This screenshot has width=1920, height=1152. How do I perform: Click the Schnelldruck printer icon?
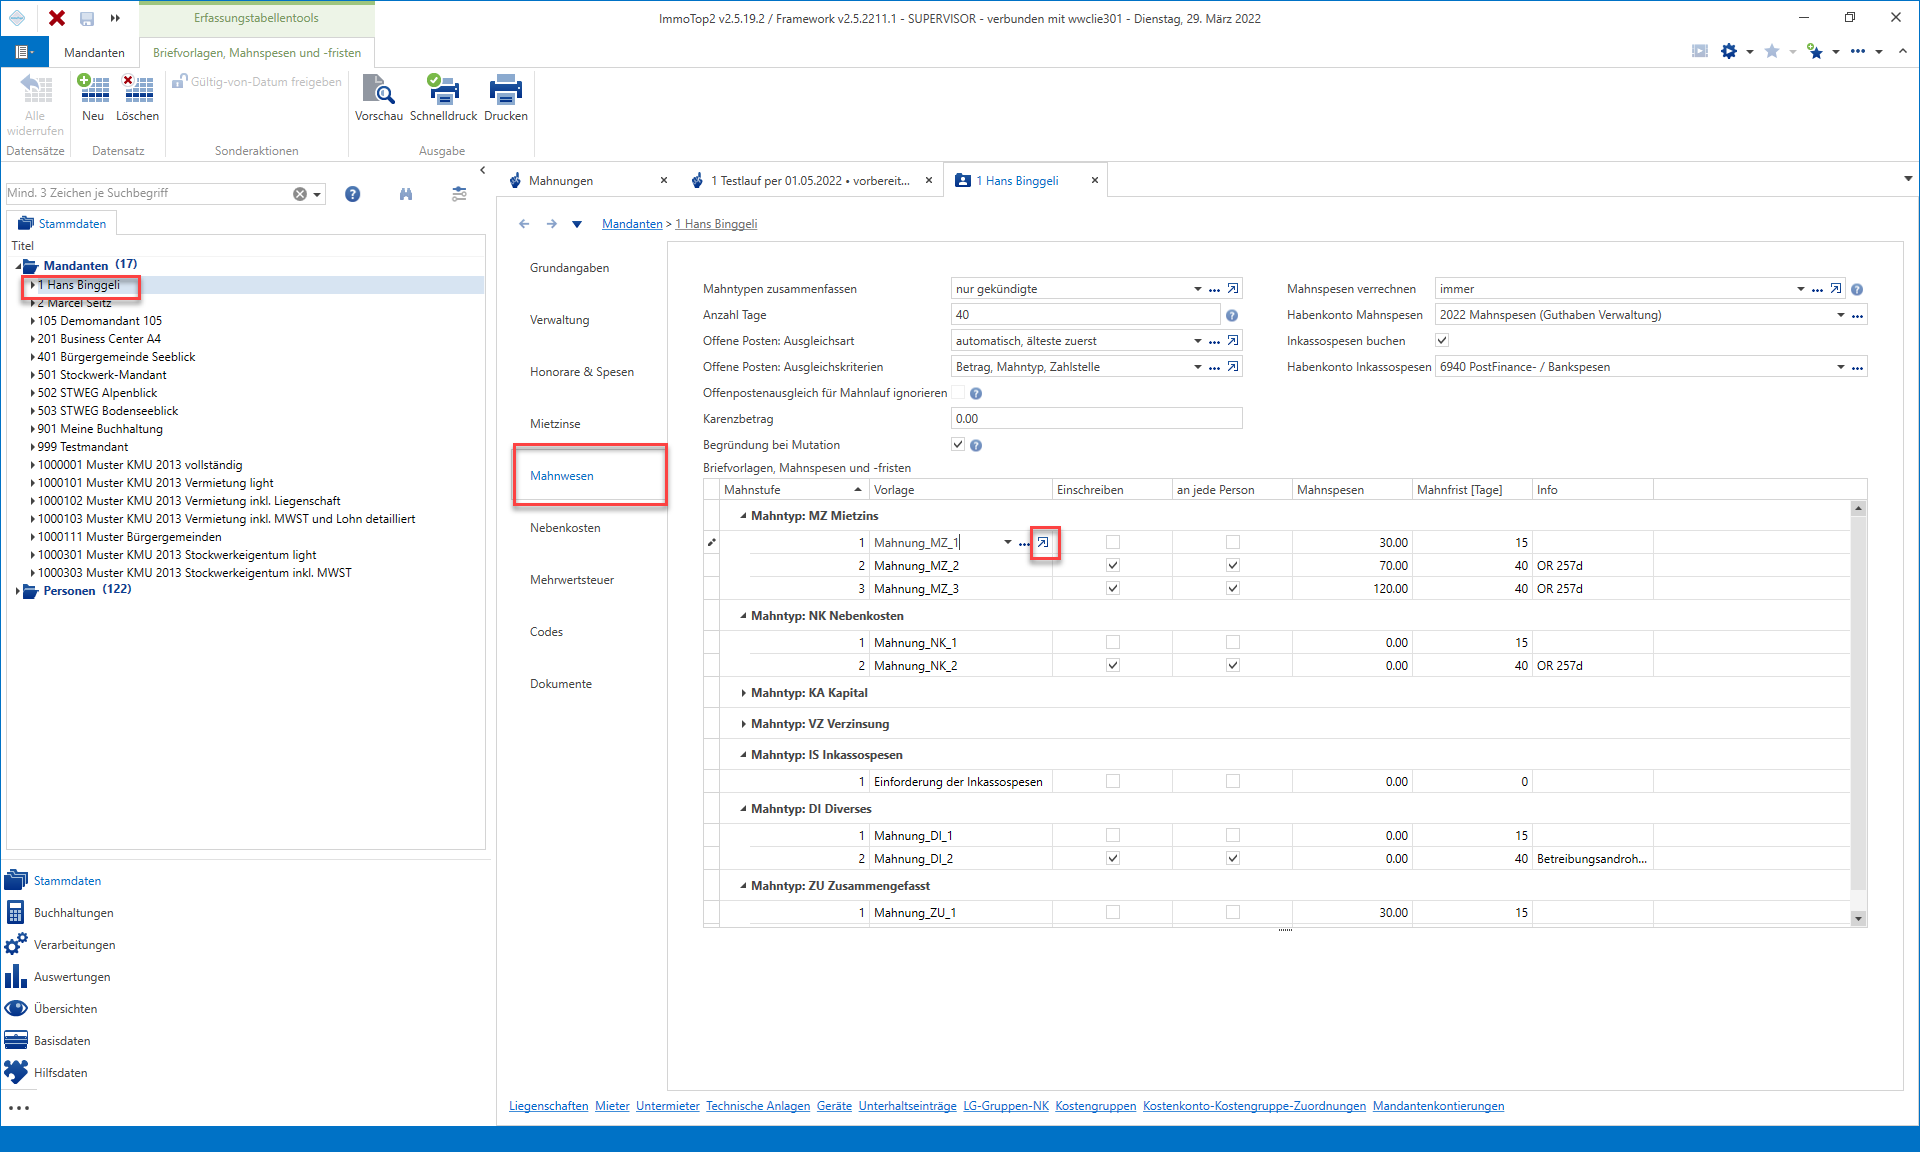443,89
